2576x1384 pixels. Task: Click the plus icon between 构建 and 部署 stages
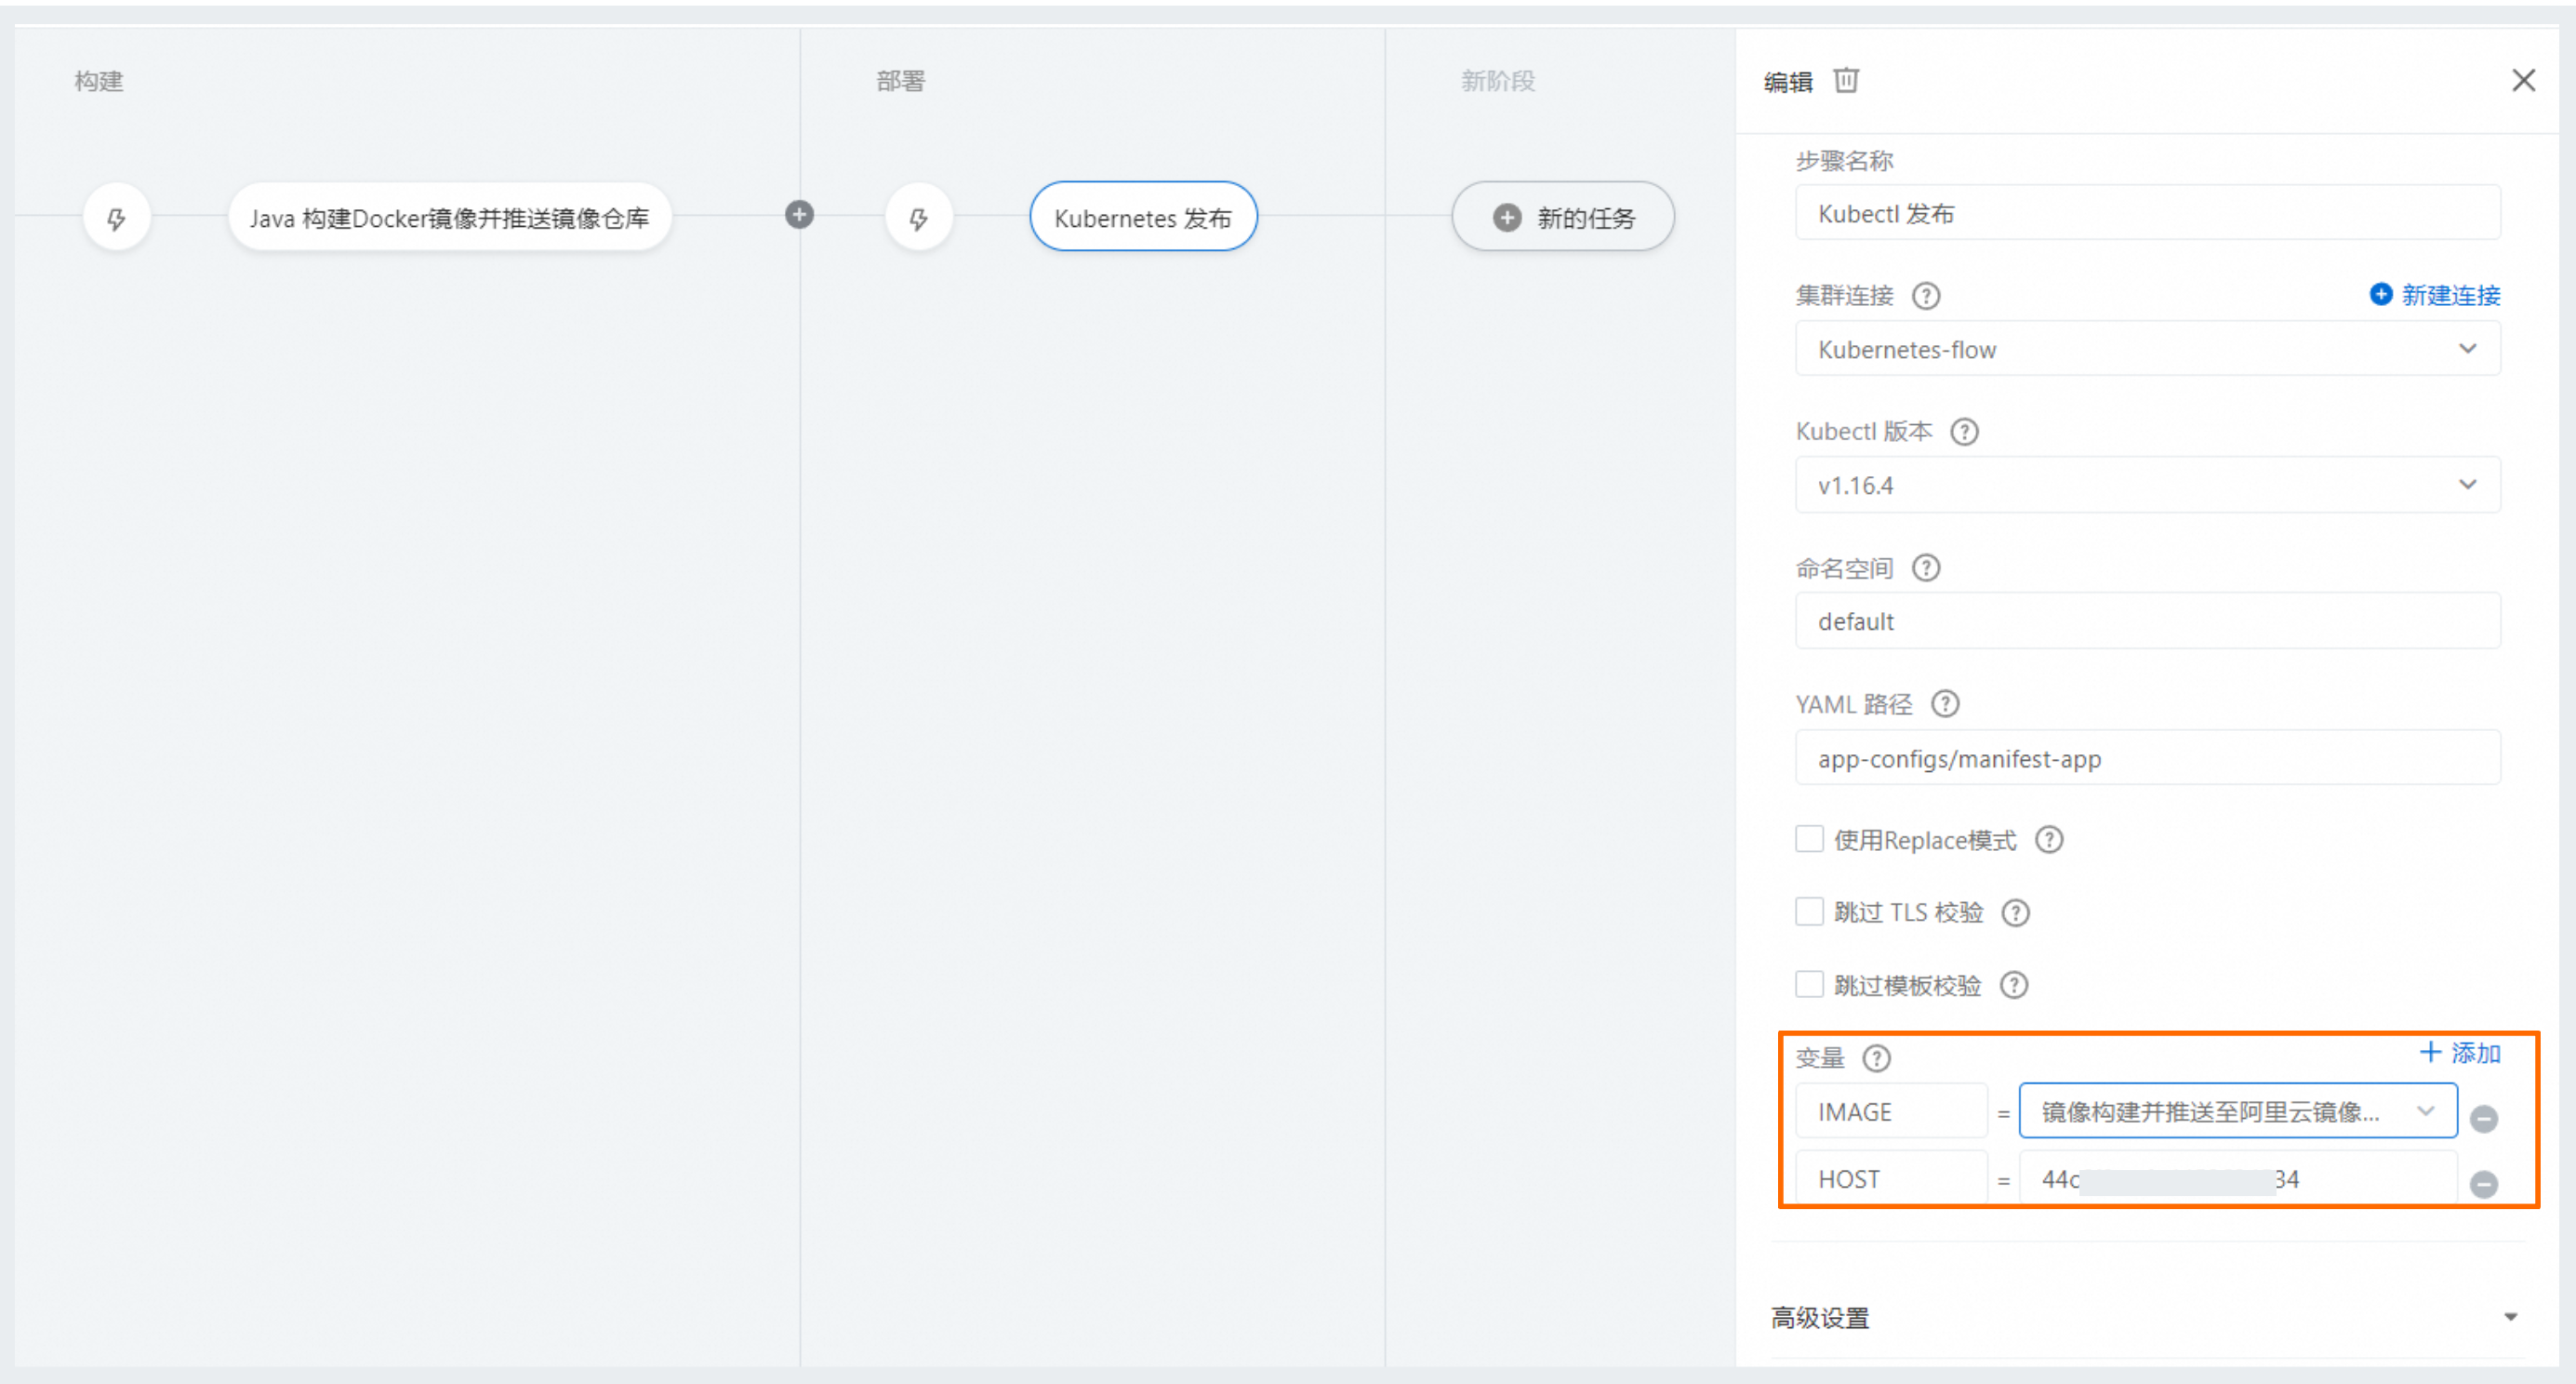tap(799, 214)
